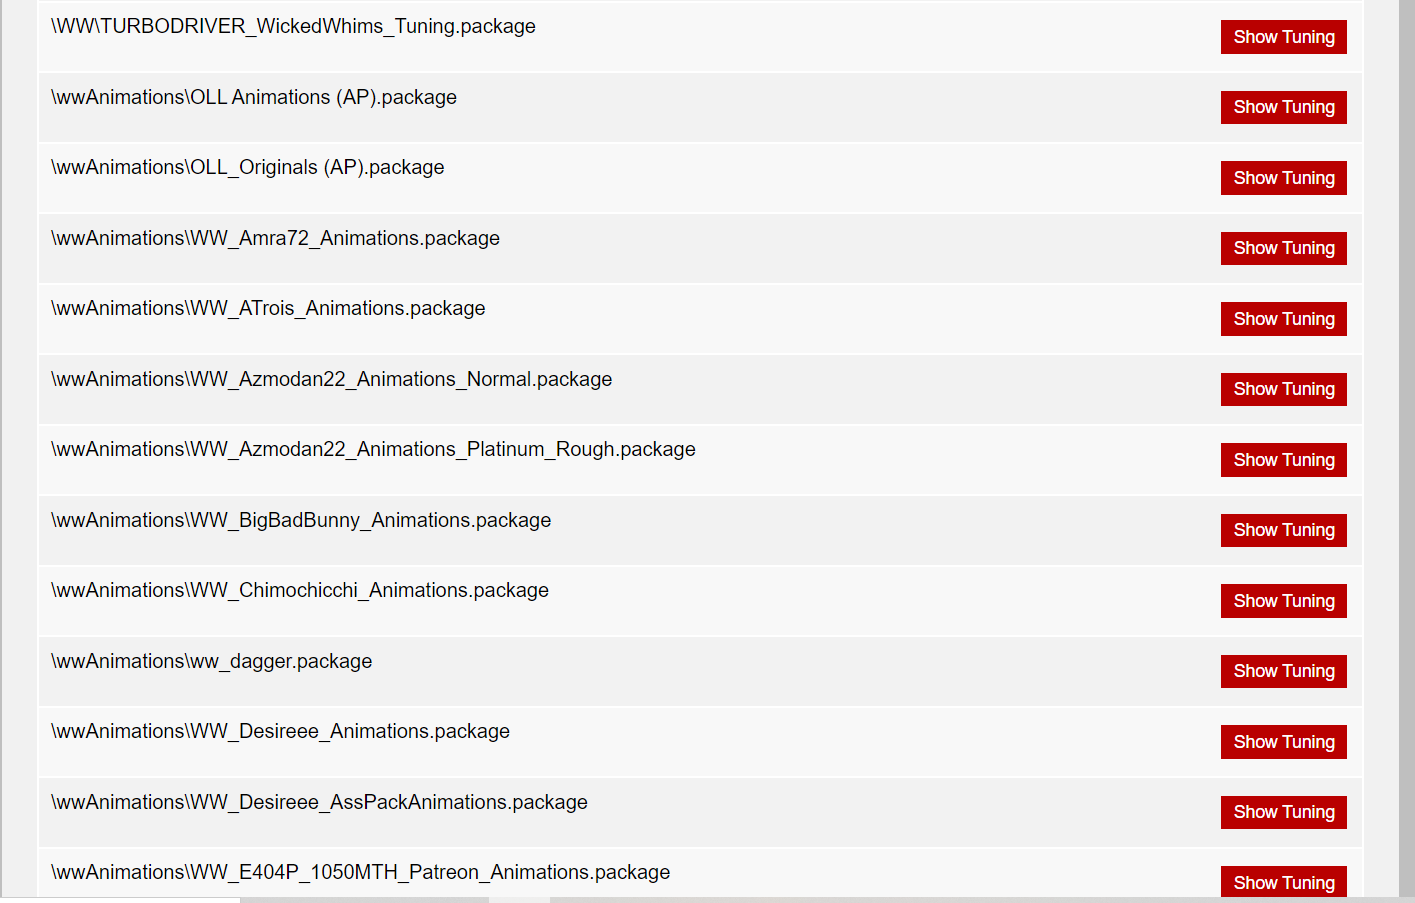
Task: Click Show Tuning for WW_Azmodan22_Animations_Normal.package
Action: [1283, 389]
